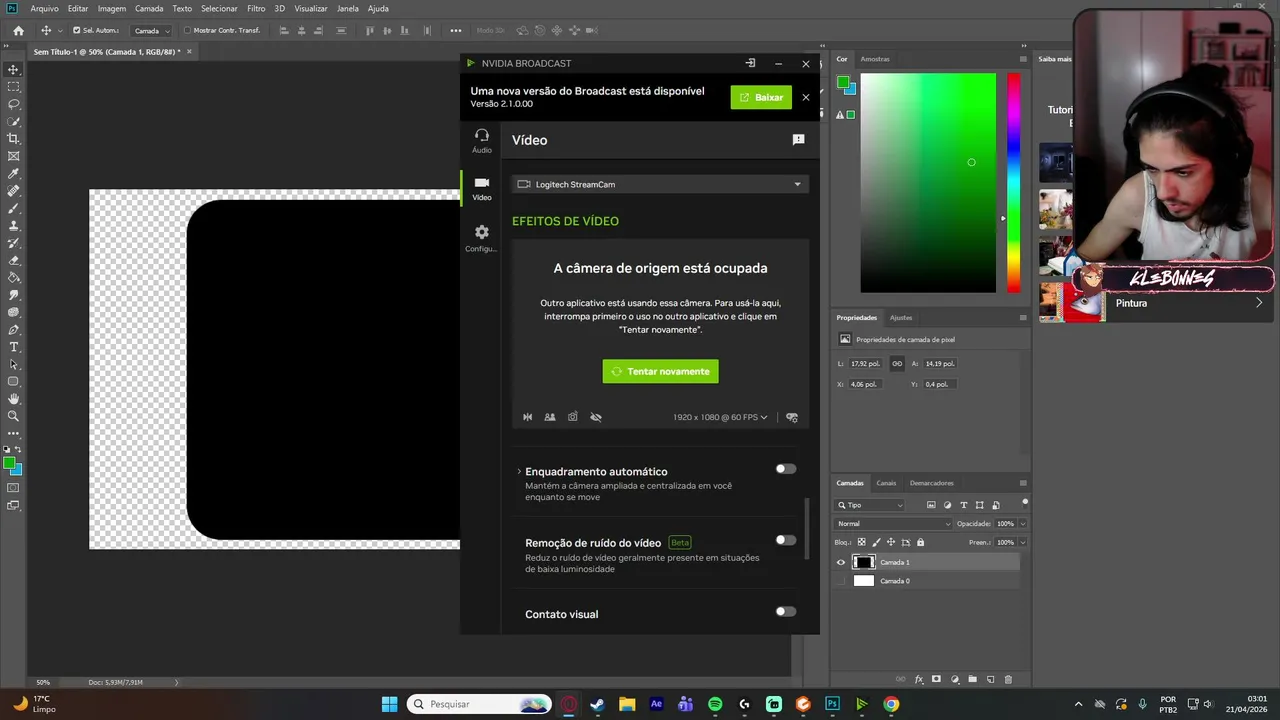Image resolution: width=1280 pixels, height=720 pixels.
Task: Open the Filtro menu
Action: click(x=256, y=8)
